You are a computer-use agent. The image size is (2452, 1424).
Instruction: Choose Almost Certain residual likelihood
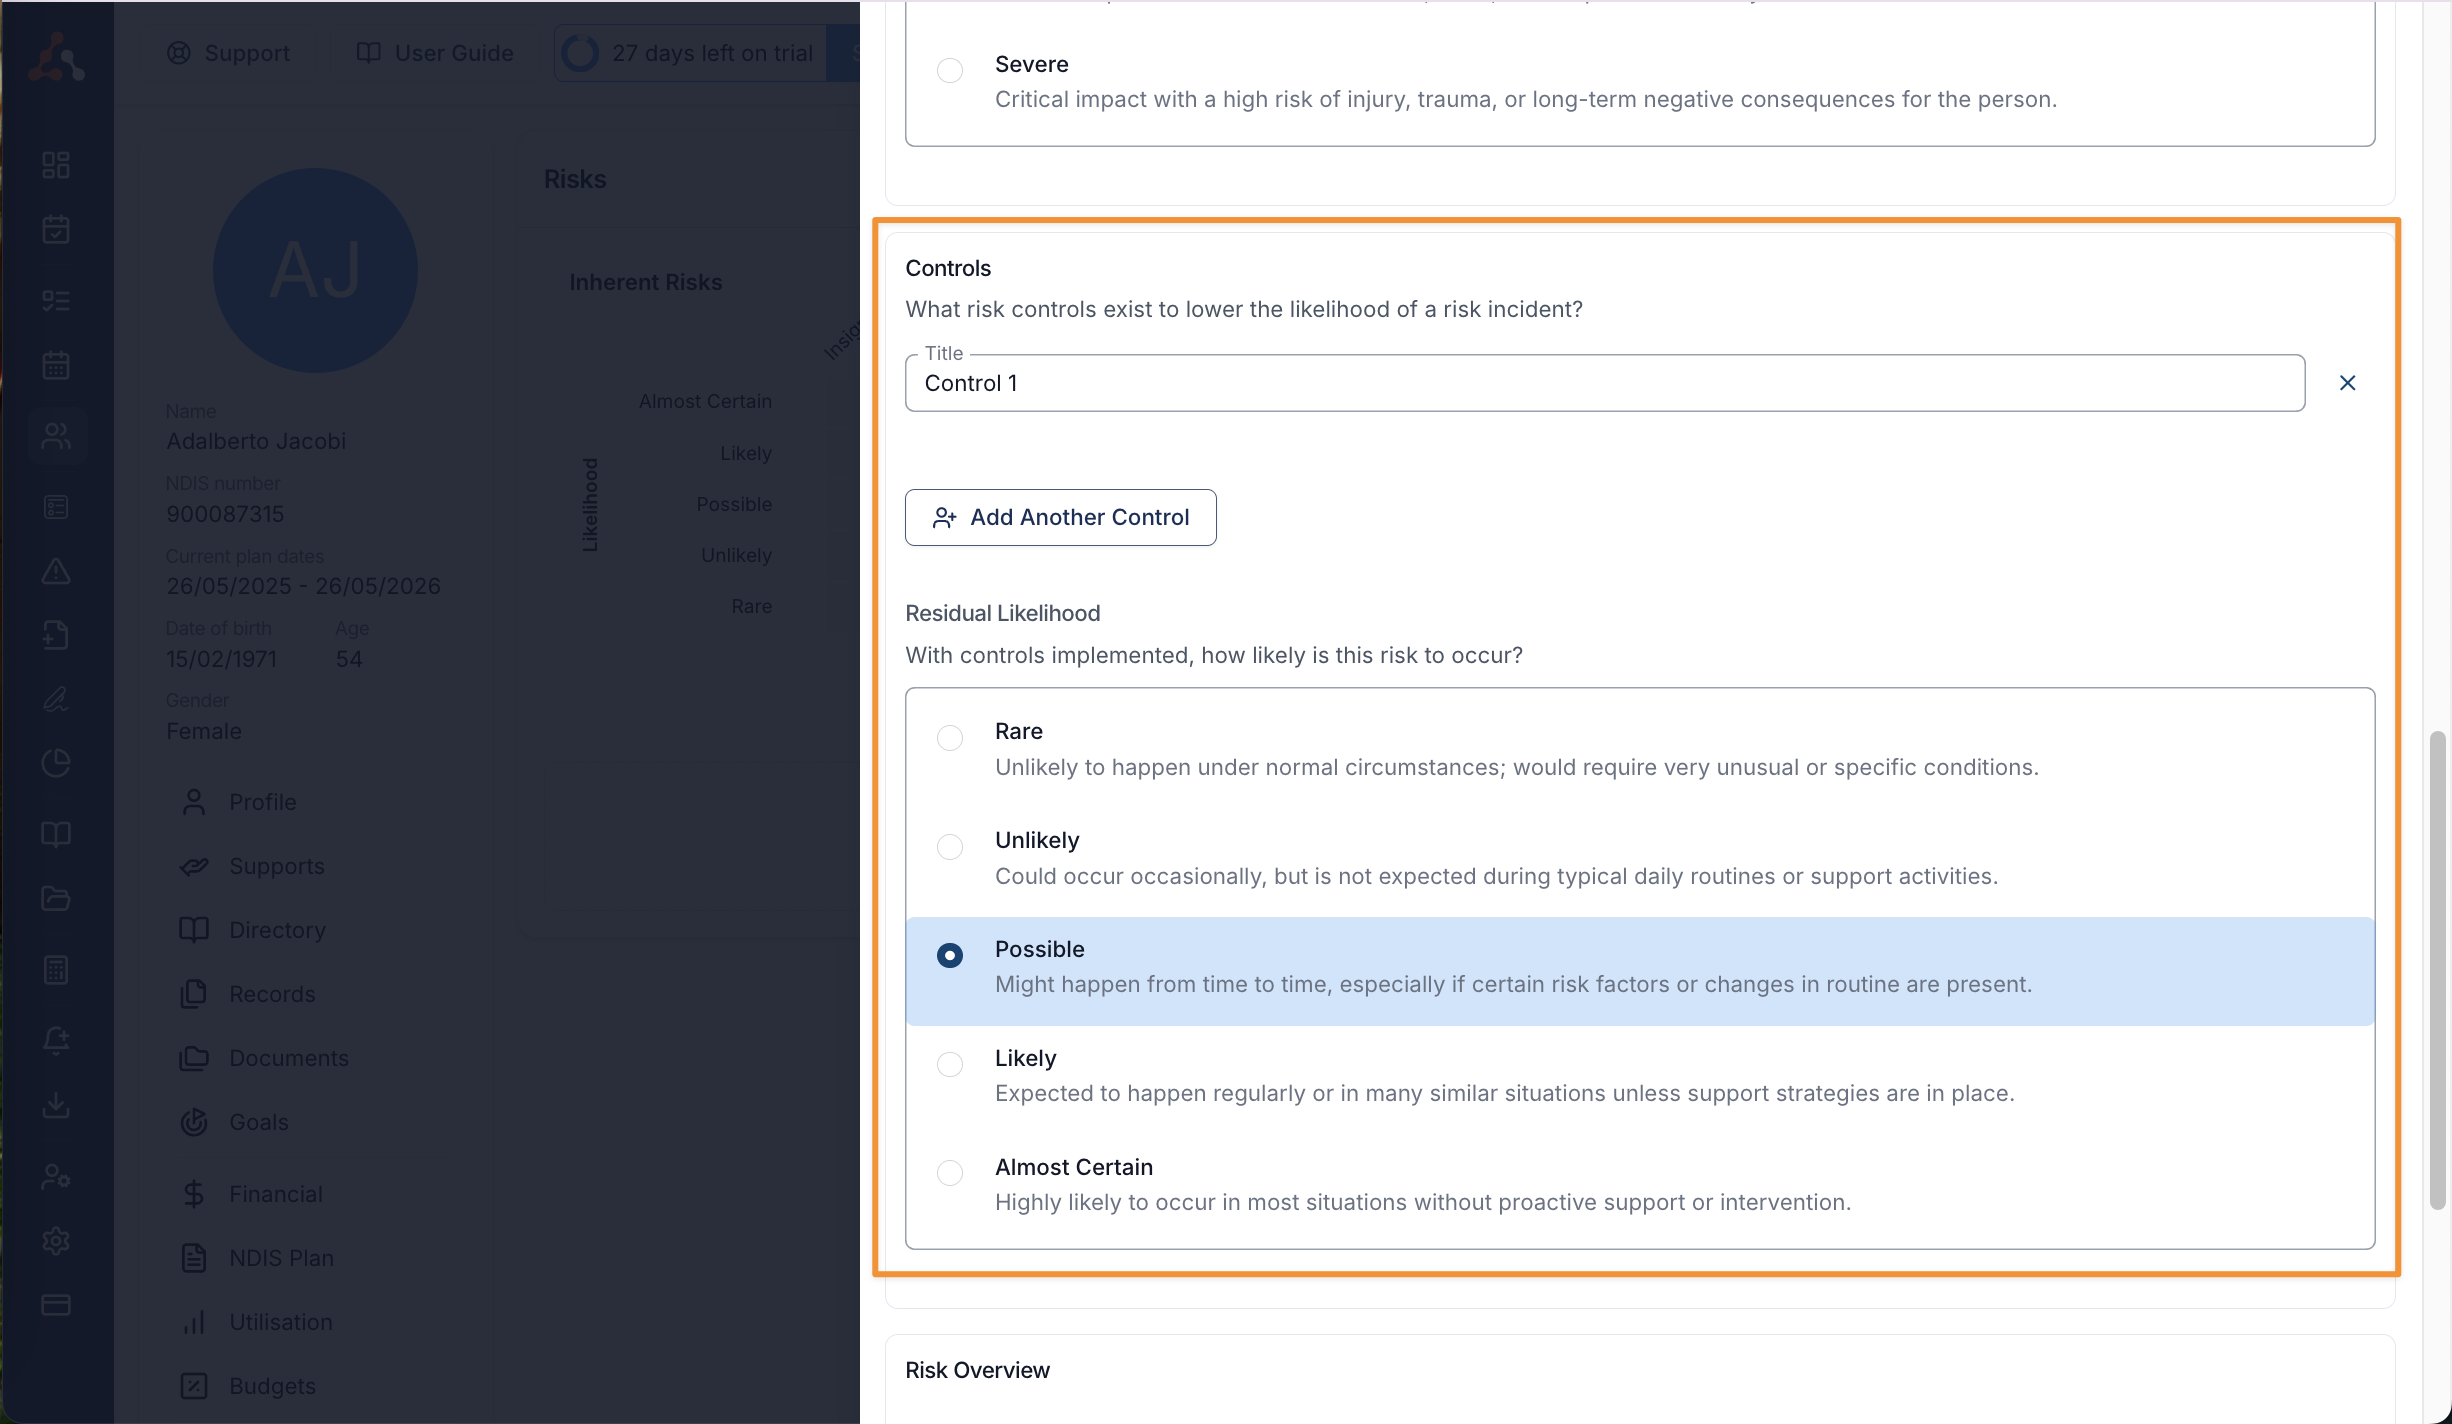click(950, 1173)
